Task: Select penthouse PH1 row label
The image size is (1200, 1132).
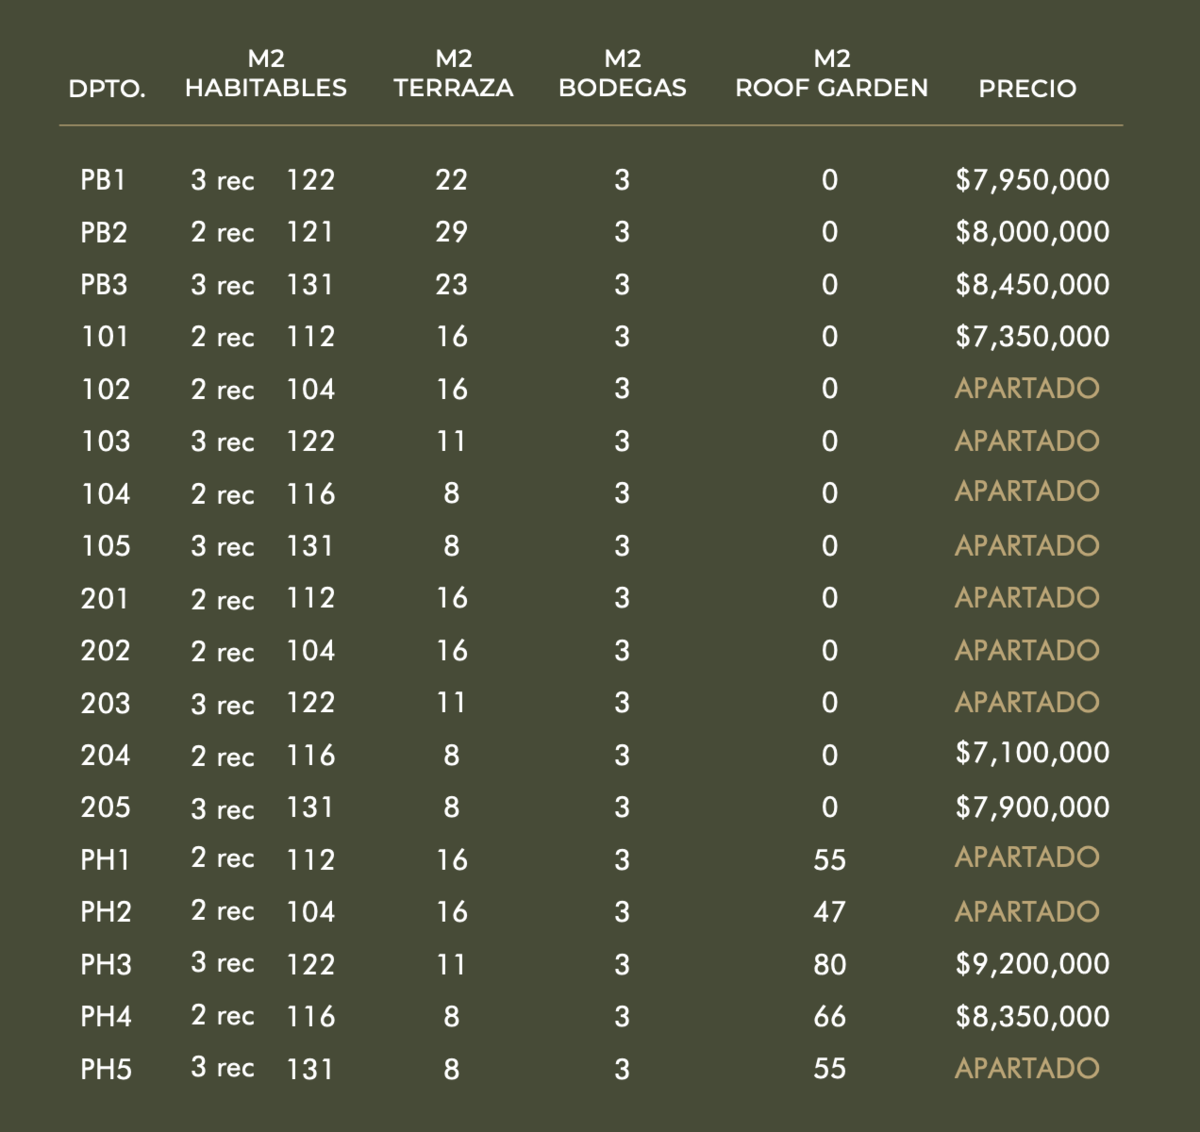Action: pos(105,860)
